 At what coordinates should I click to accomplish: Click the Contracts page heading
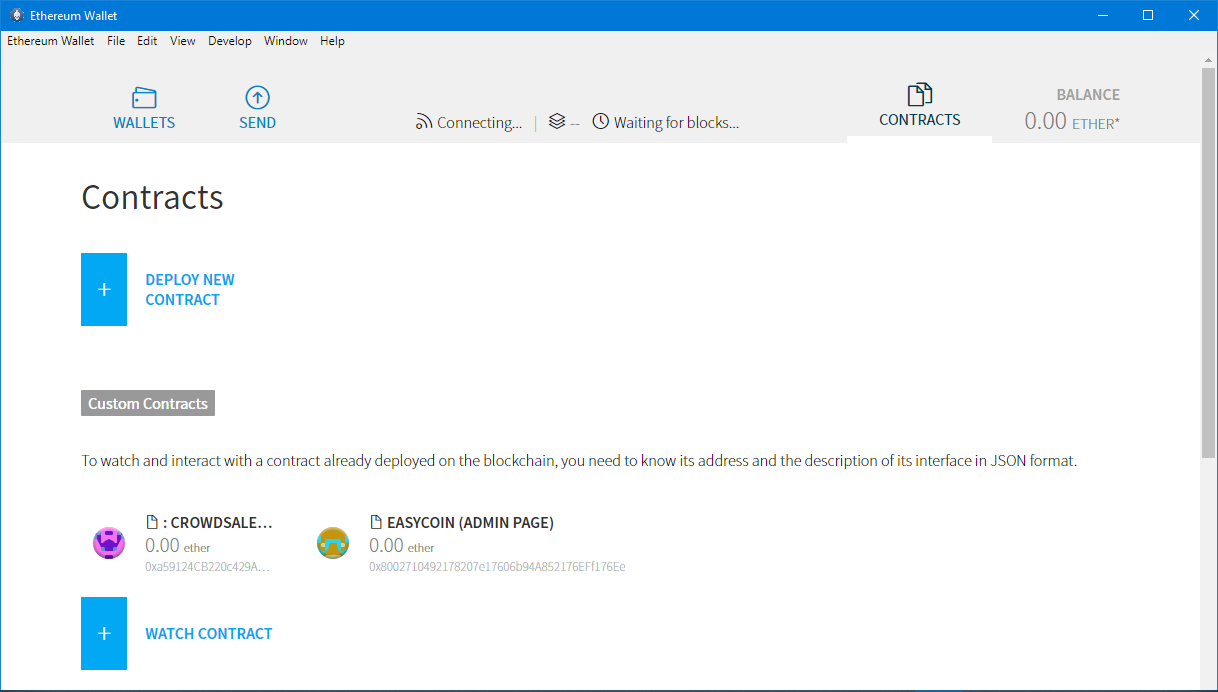(x=152, y=197)
